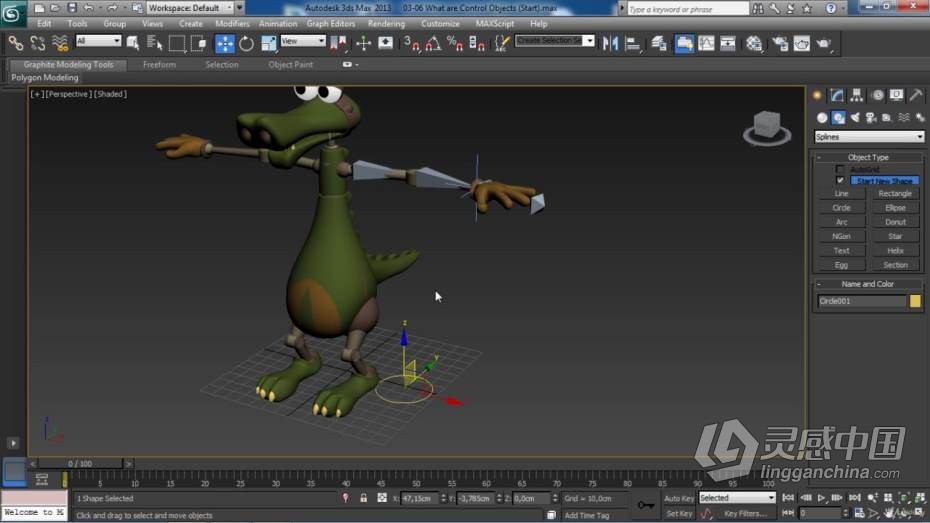
Task: Select the Shapes category icon
Action: (x=838, y=117)
